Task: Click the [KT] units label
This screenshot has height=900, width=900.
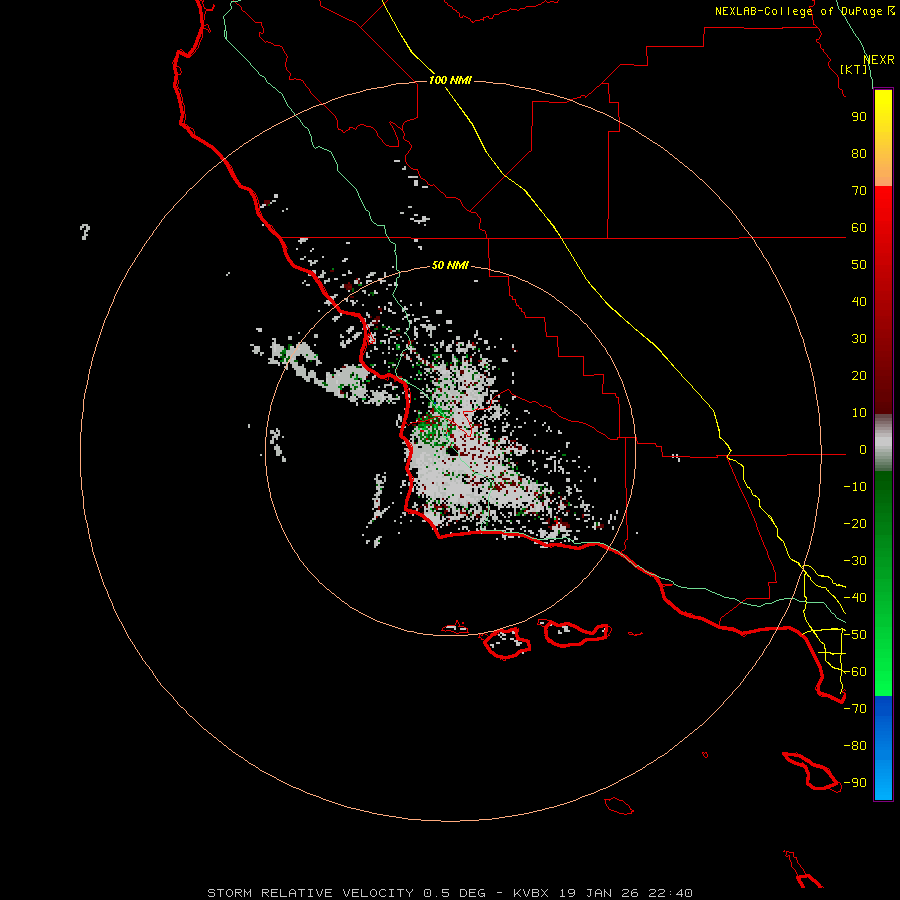Action: pos(853,69)
